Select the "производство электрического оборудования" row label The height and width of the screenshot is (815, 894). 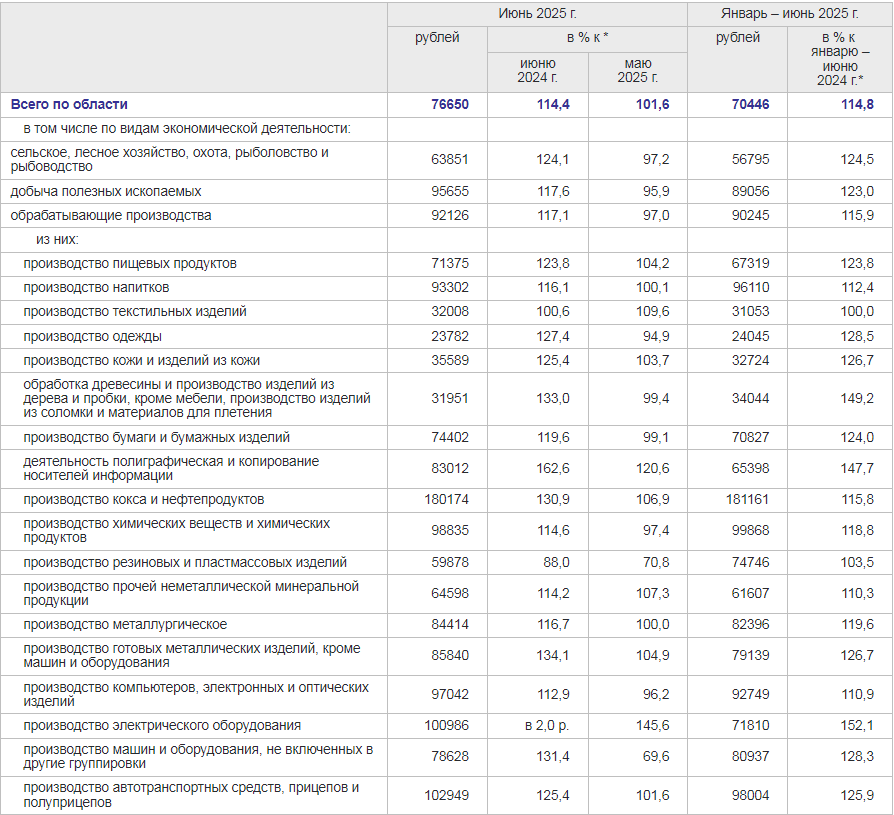pos(162,725)
